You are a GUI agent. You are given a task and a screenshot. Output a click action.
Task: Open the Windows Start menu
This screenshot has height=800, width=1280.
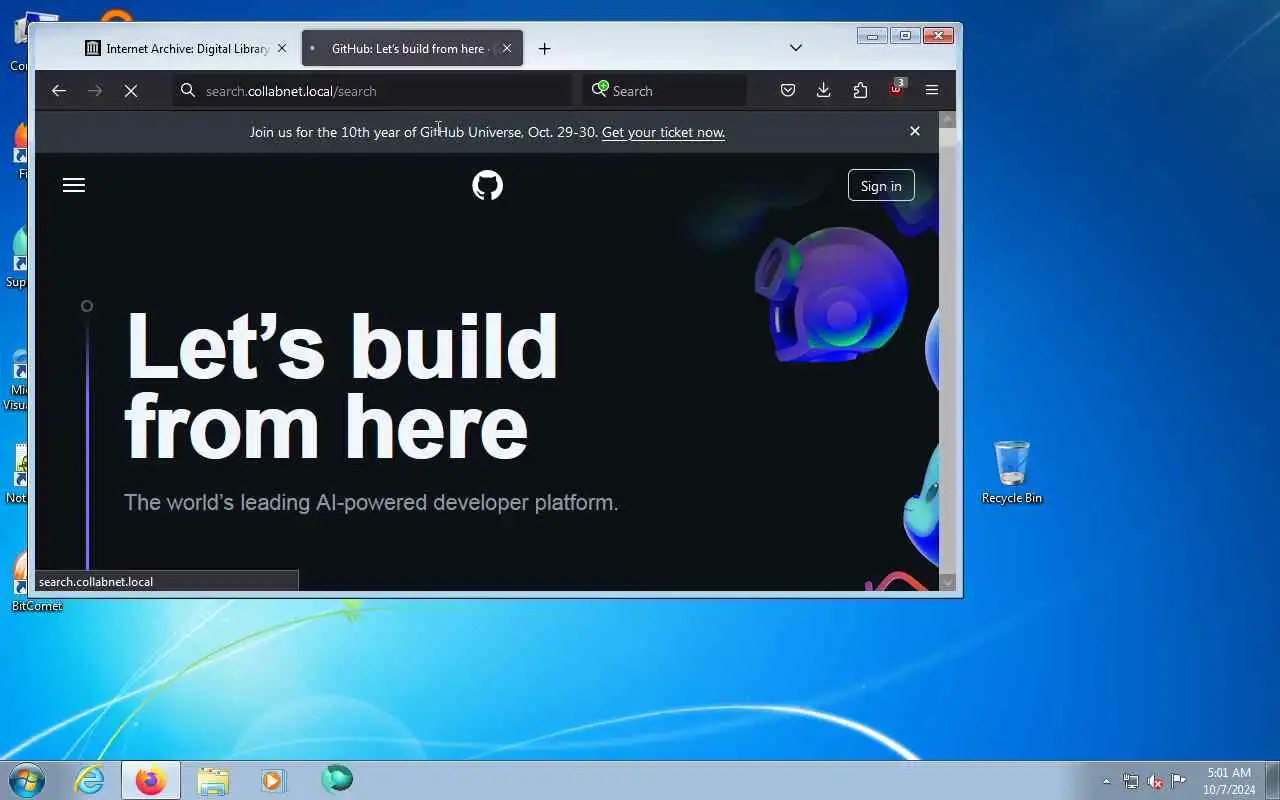(x=27, y=779)
